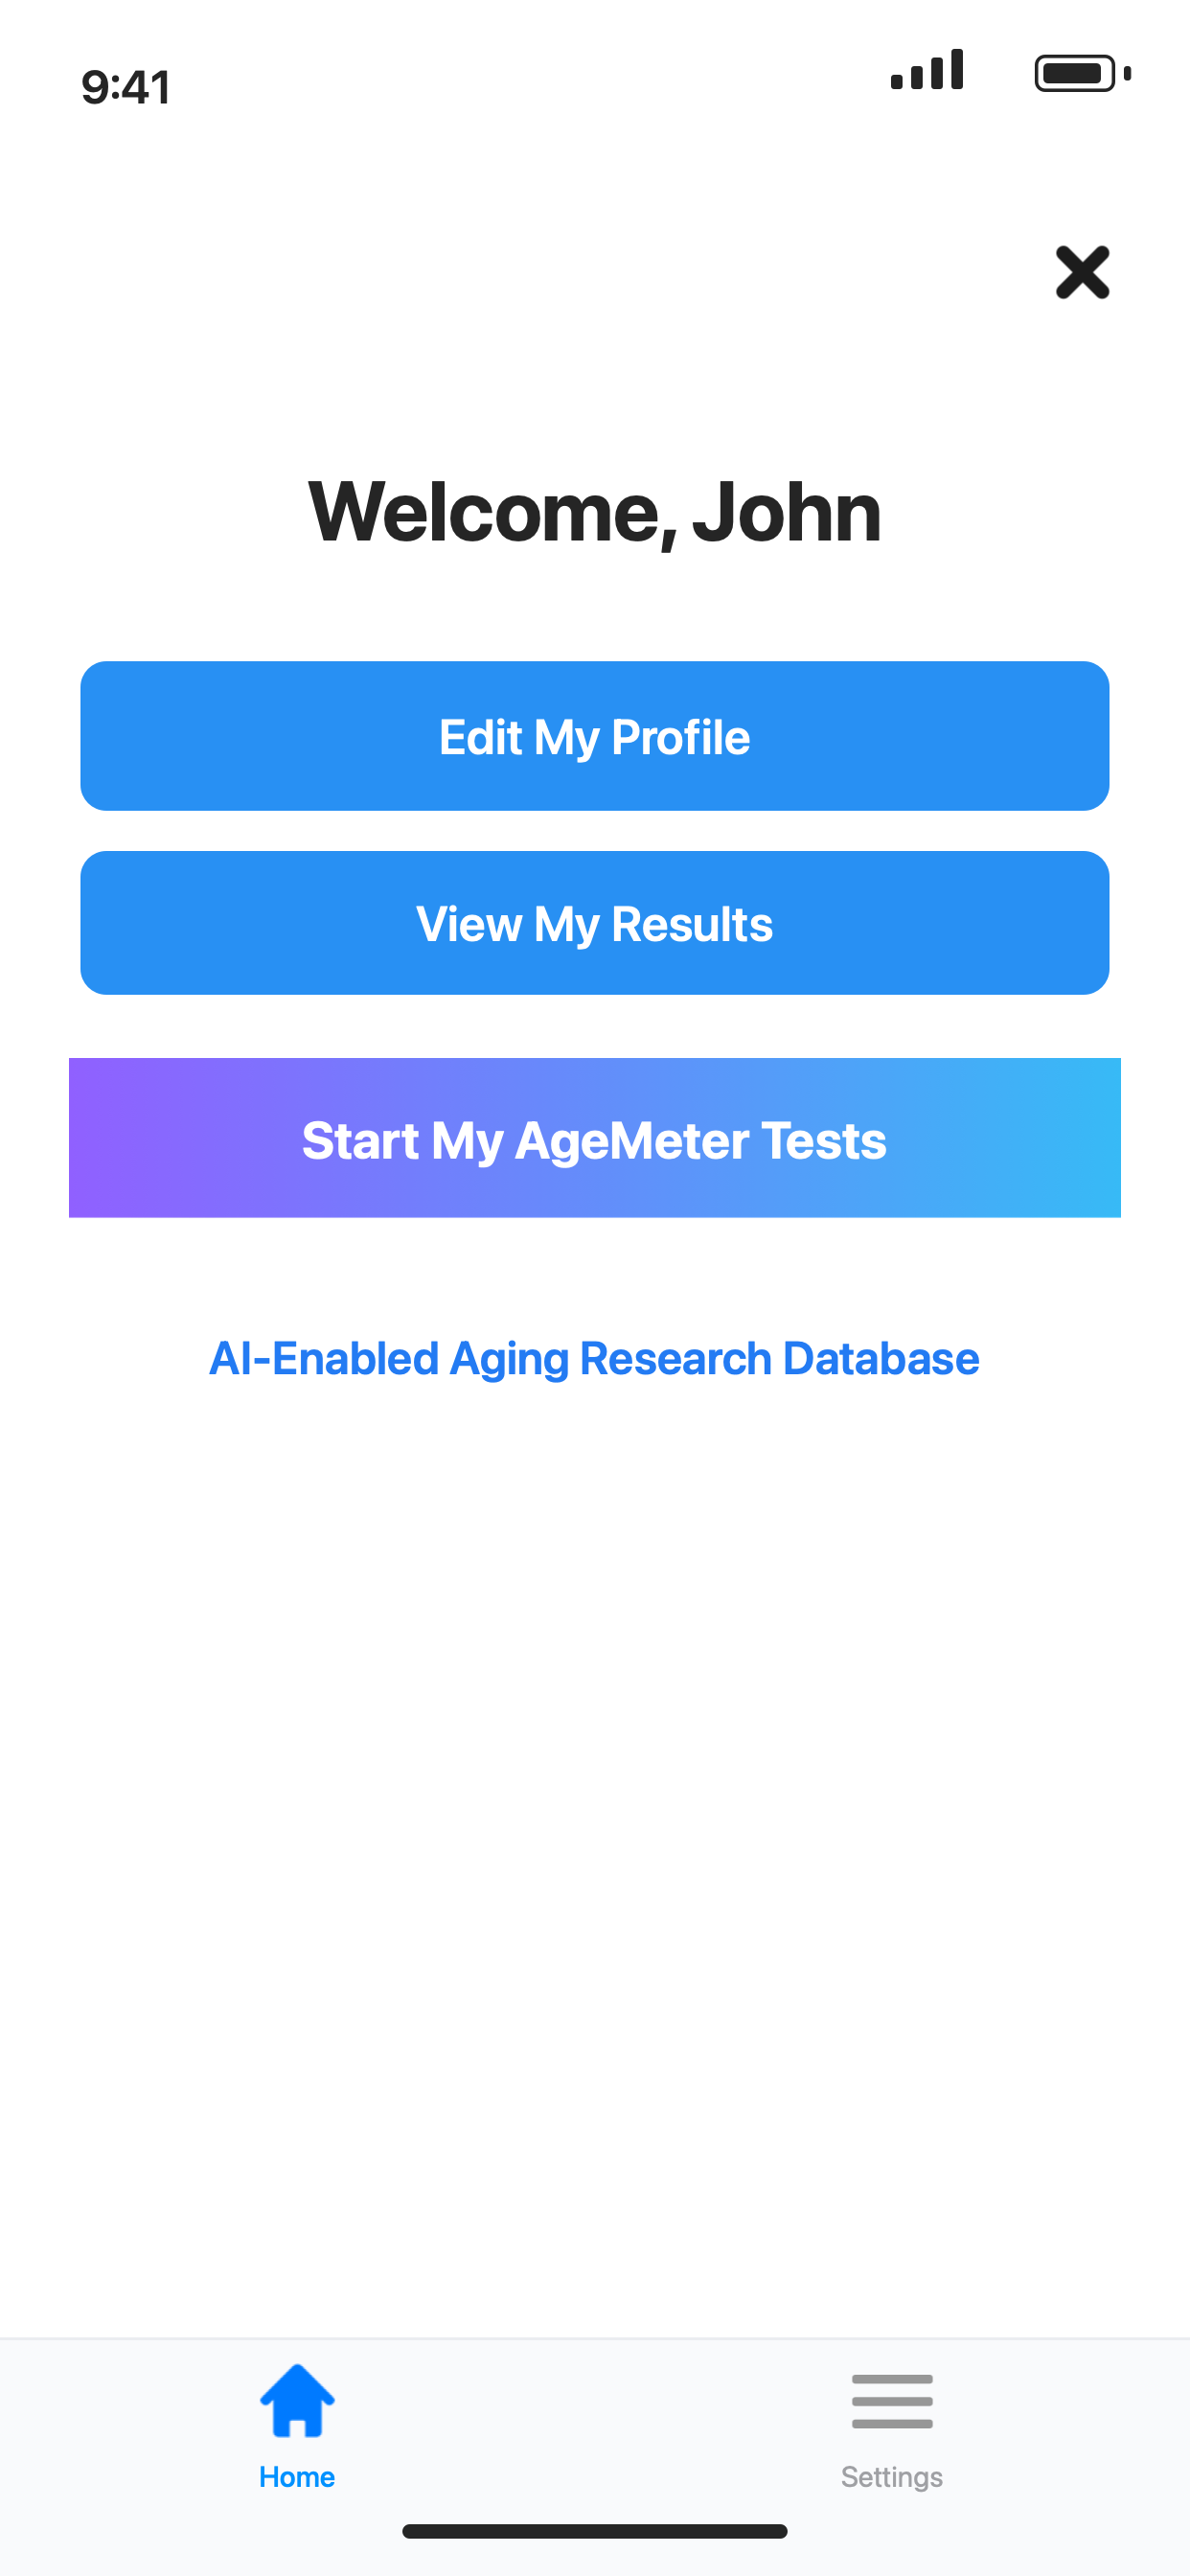Click the View My Results button

click(x=595, y=922)
